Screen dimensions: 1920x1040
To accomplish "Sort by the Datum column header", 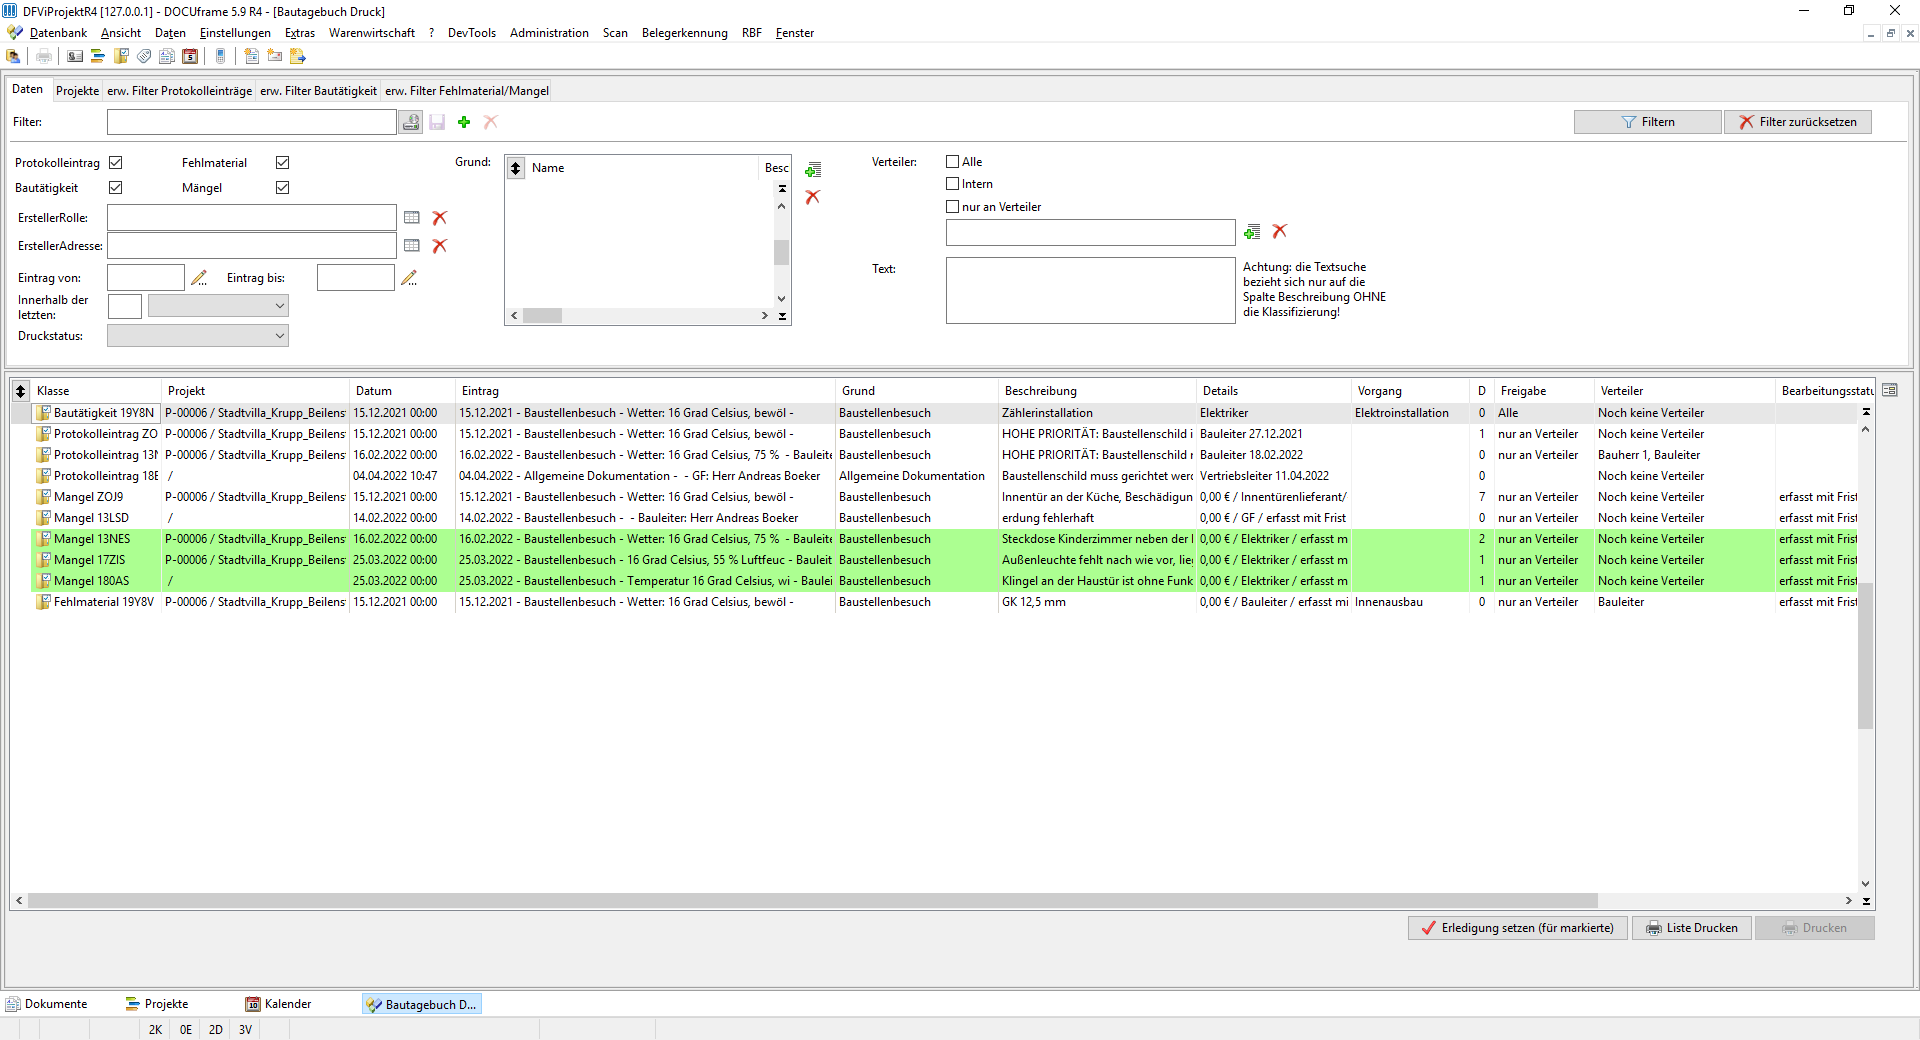I will [x=402, y=391].
